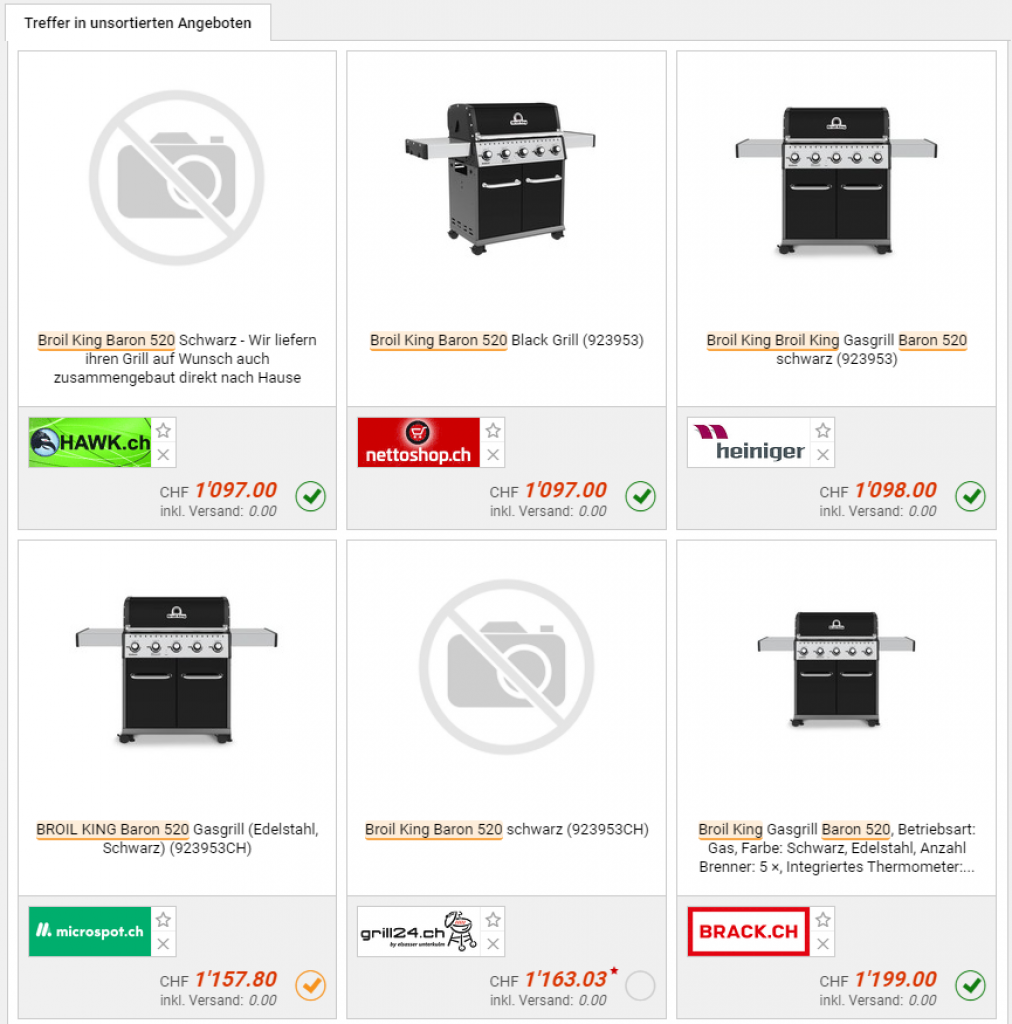Open the Broil King Baron 520 Black Grill (923953) link

pos(507,340)
